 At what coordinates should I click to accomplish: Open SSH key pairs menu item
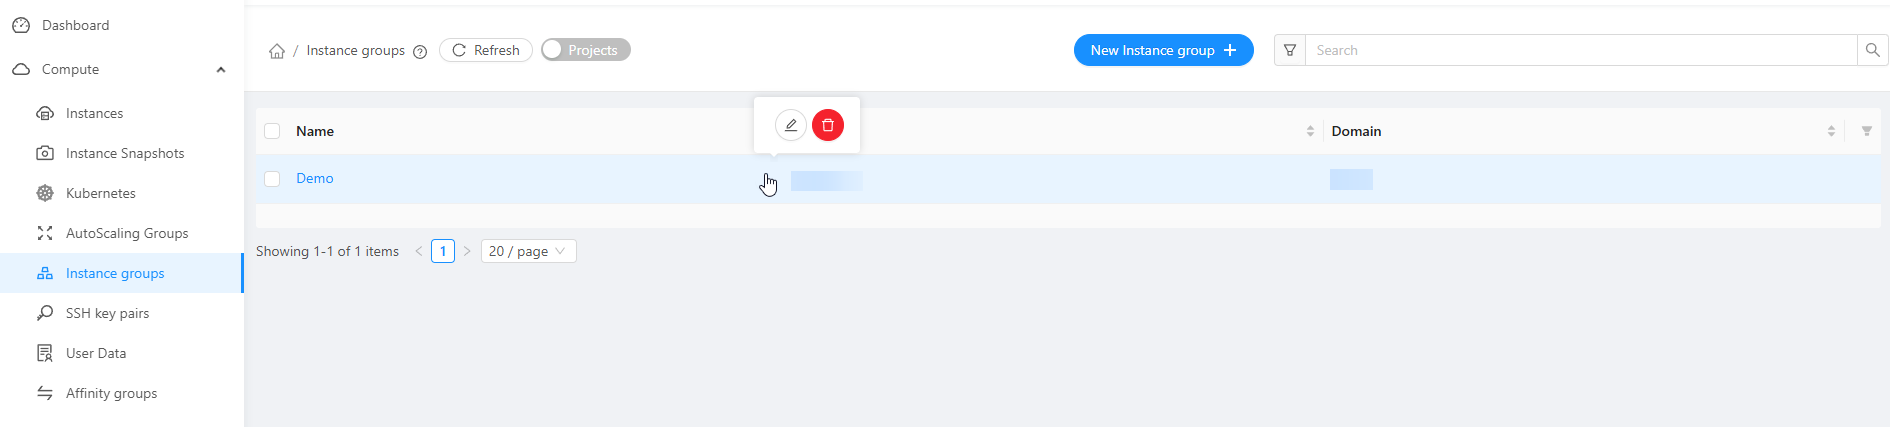pyautogui.click(x=107, y=313)
